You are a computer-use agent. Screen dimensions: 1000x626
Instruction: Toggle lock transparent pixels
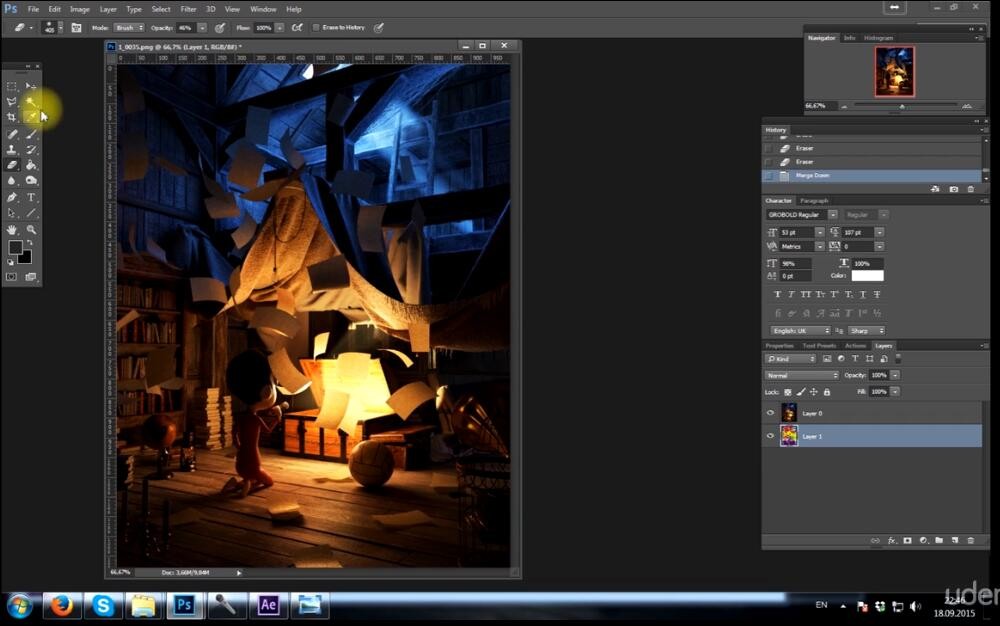tap(788, 392)
